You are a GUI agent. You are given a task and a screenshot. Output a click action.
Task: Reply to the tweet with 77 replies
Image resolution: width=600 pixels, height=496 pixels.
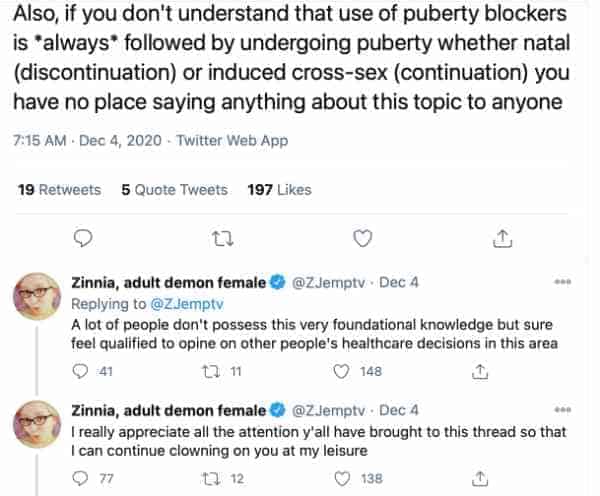click(x=80, y=478)
